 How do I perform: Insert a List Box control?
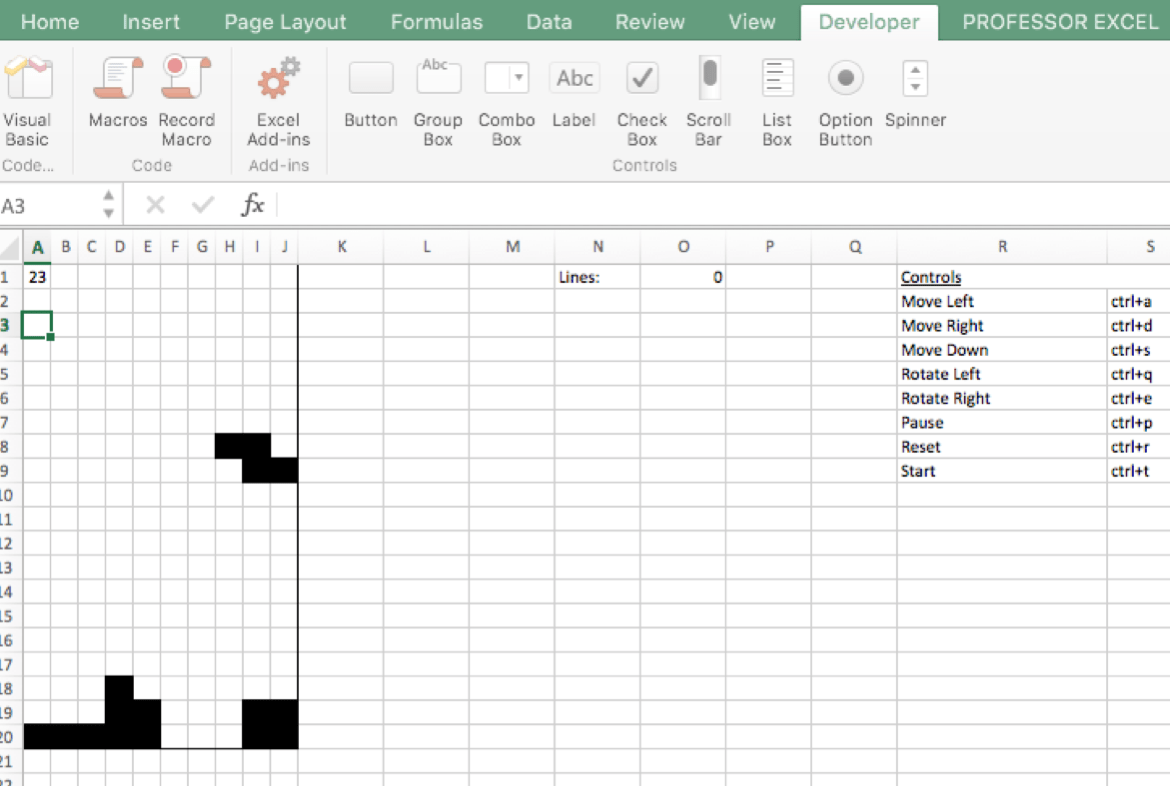(777, 100)
